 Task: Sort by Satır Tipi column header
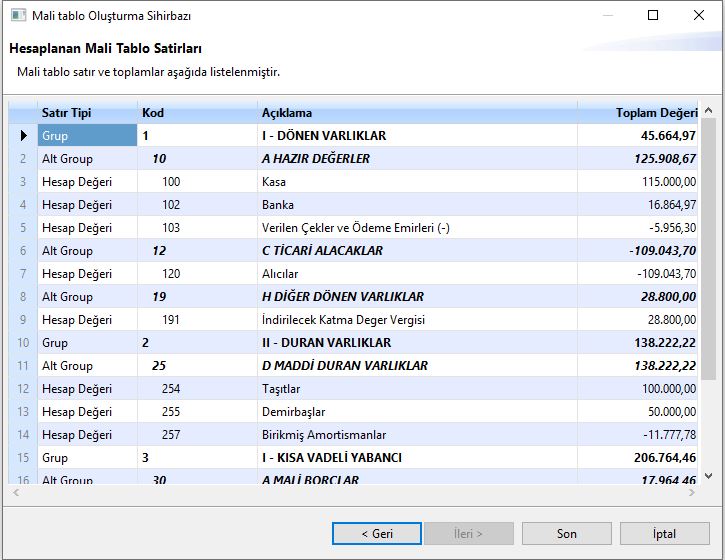point(86,113)
